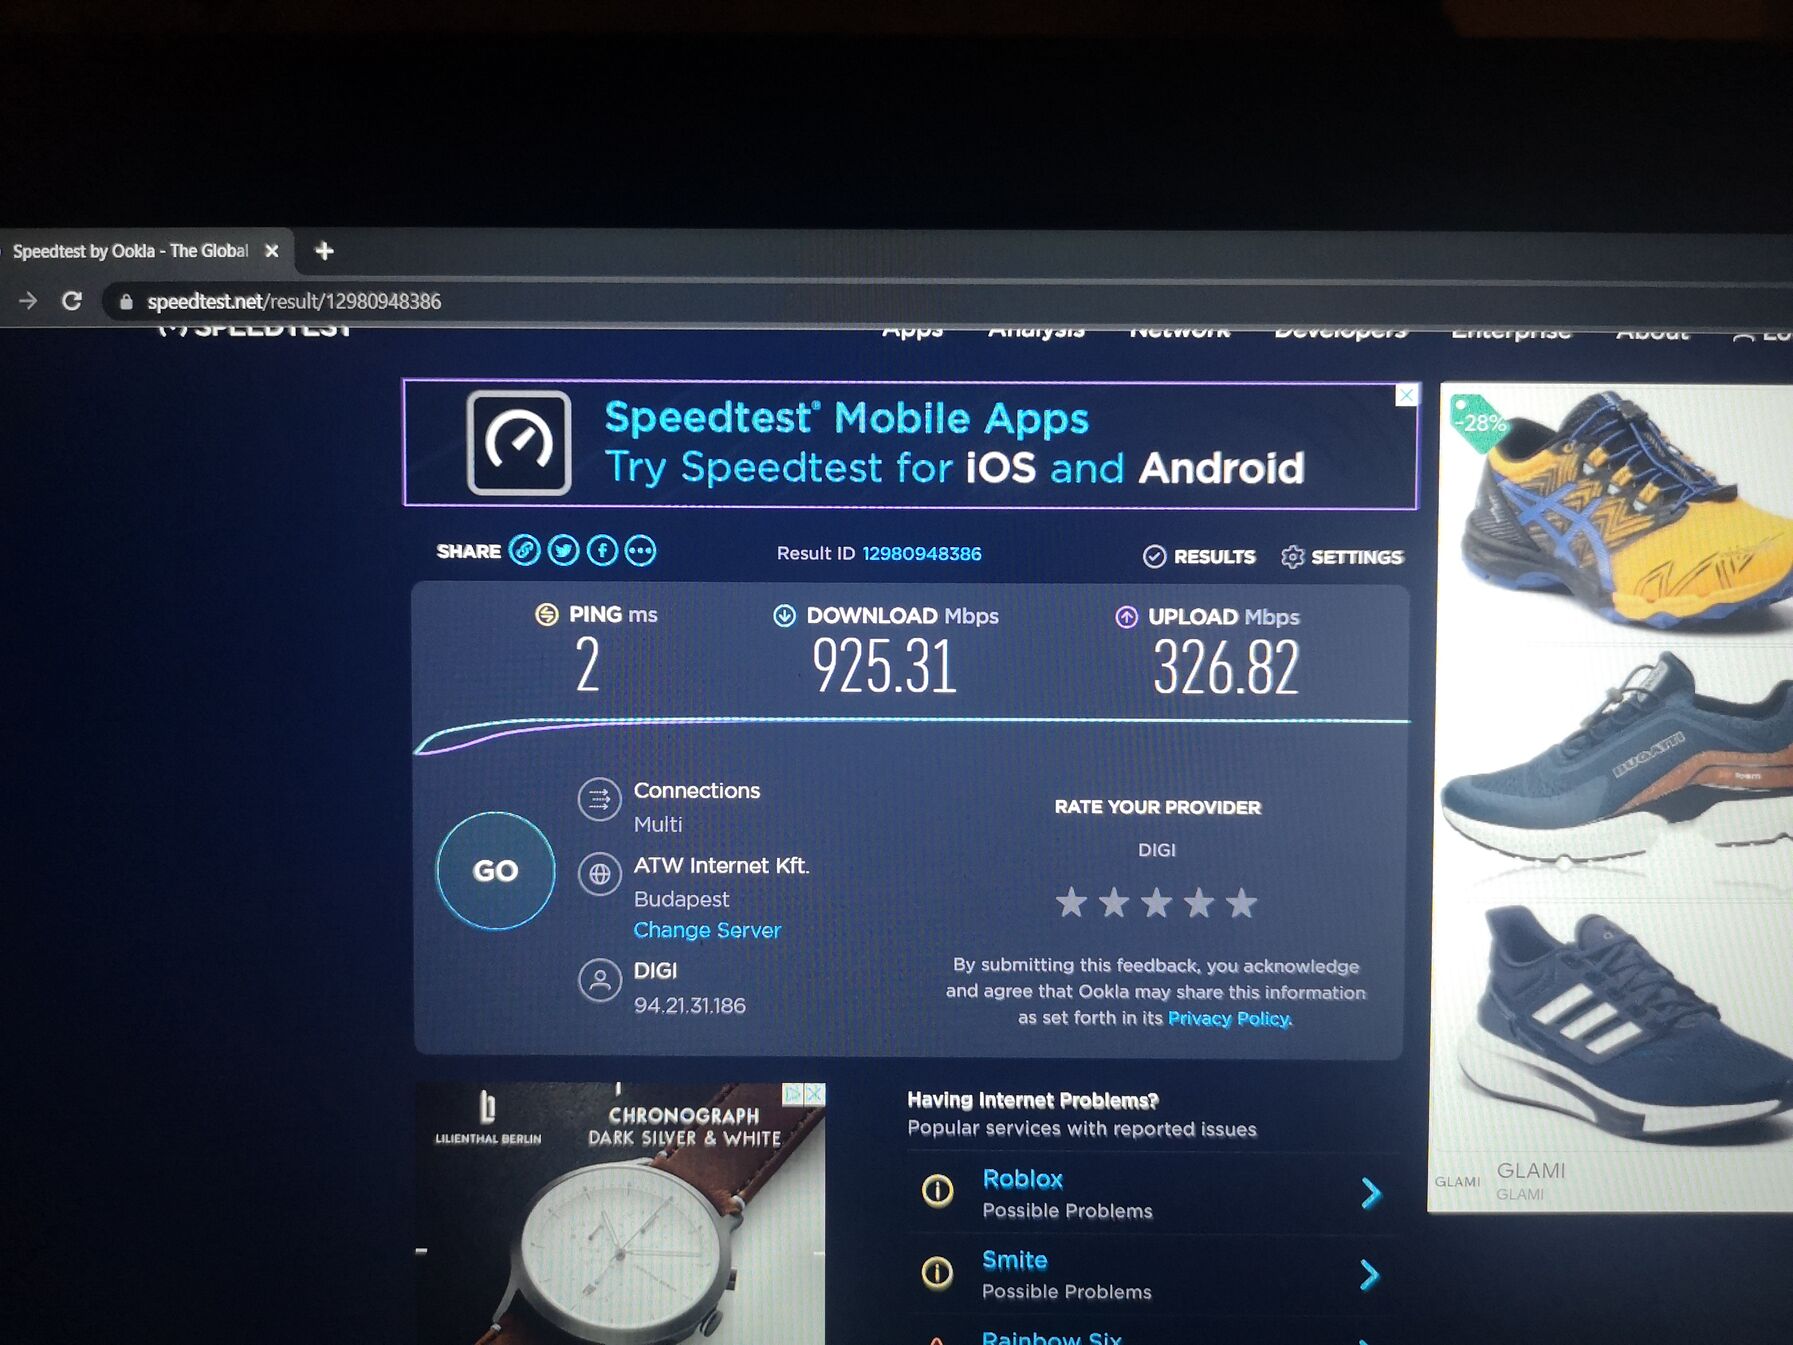Click the Connections Multi mode icon

(599, 799)
